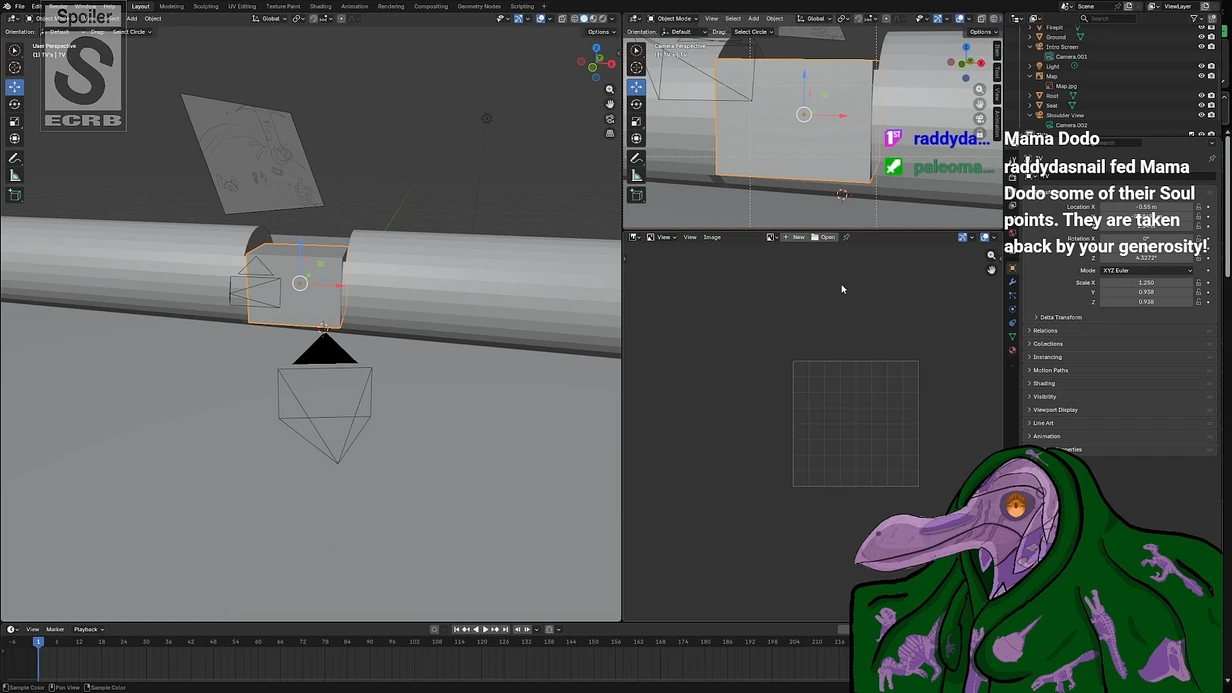Click zoom magnifier in the image editor
The image size is (1232, 693).
coord(991,256)
